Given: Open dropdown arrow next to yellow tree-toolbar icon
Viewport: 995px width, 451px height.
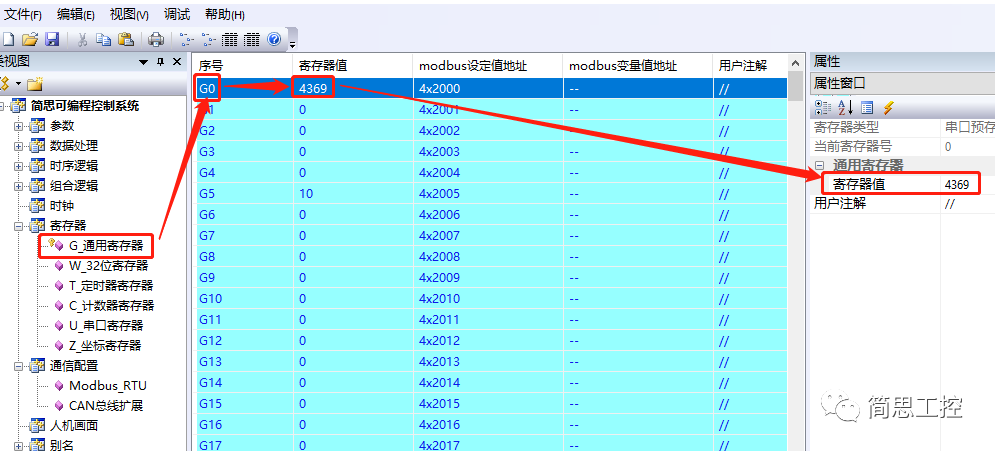Looking at the screenshot, I should [19, 83].
